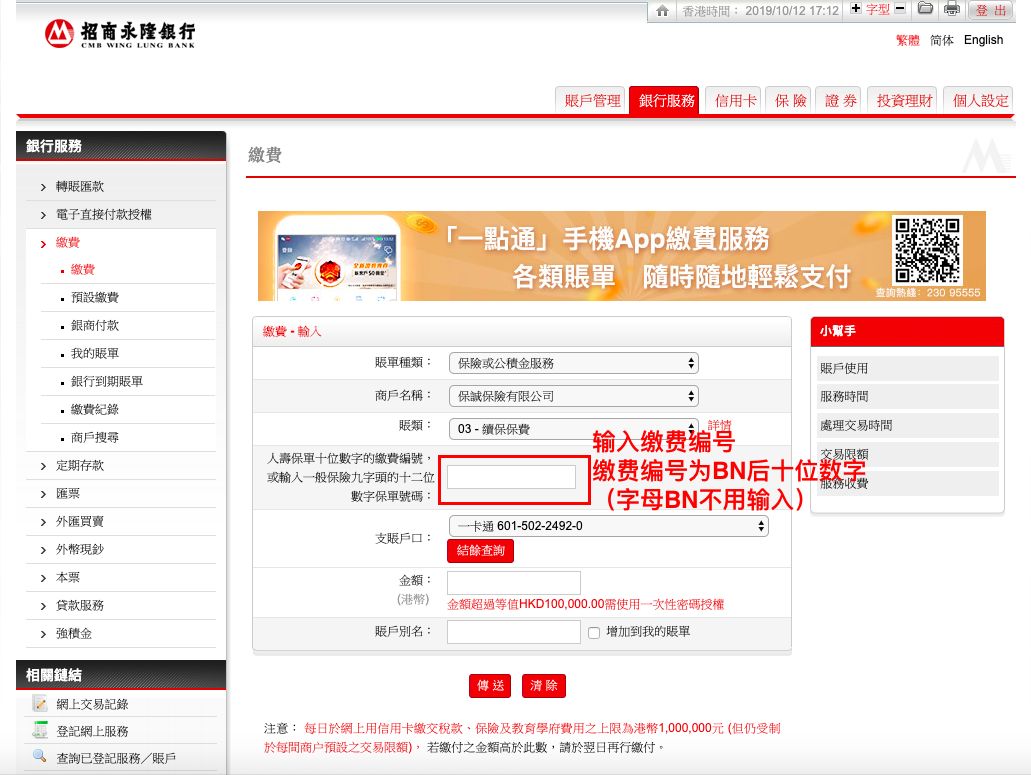This screenshot has height=775, width=1031.
Task: Click the 登記網上服務 form icon
Action: pyautogui.click(x=40, y=731)
